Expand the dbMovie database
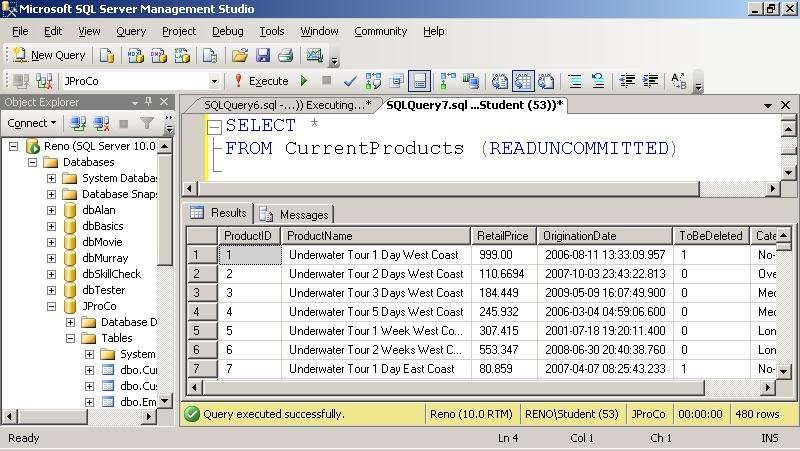 tap(52, 242)
